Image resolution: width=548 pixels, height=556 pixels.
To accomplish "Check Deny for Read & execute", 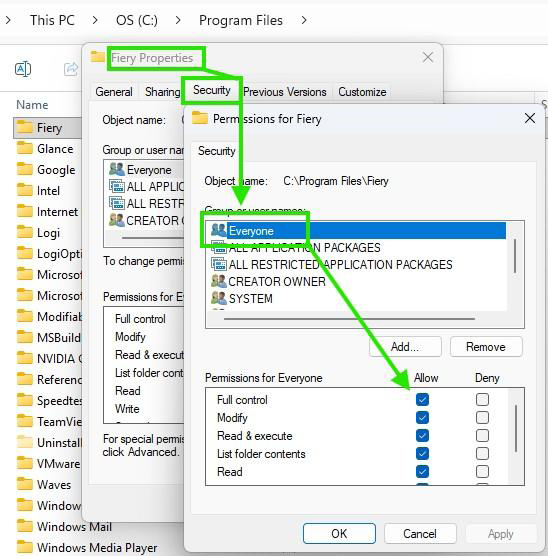I will 482,435.
